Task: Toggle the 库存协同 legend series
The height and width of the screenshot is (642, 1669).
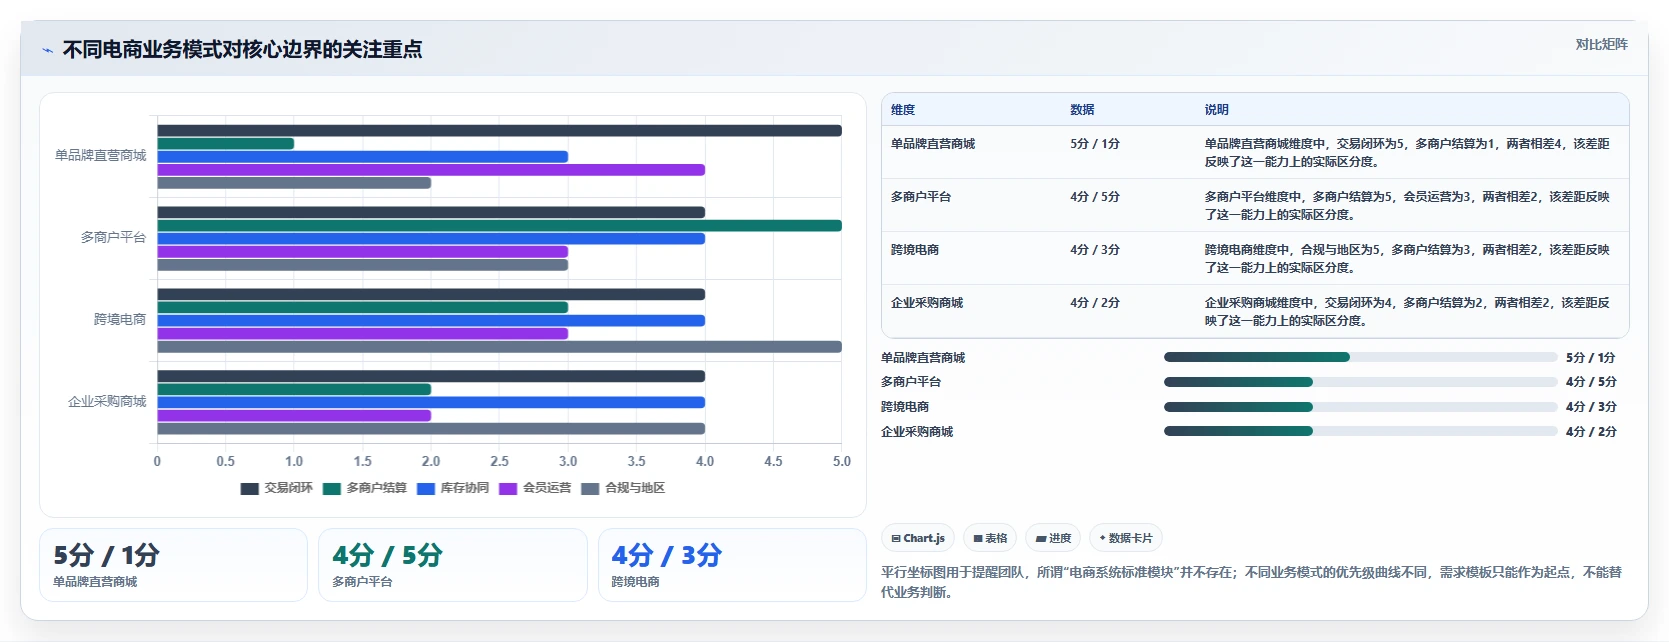Action: 453,488
